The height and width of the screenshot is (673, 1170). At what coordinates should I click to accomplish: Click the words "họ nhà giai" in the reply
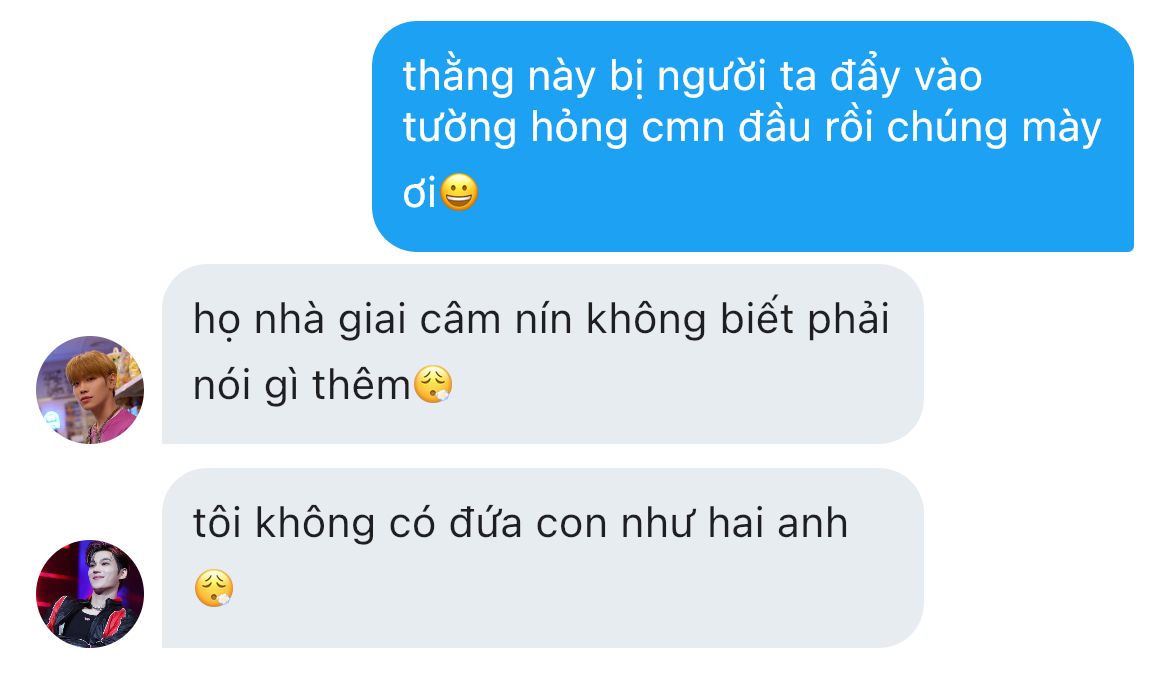[300, 321]
